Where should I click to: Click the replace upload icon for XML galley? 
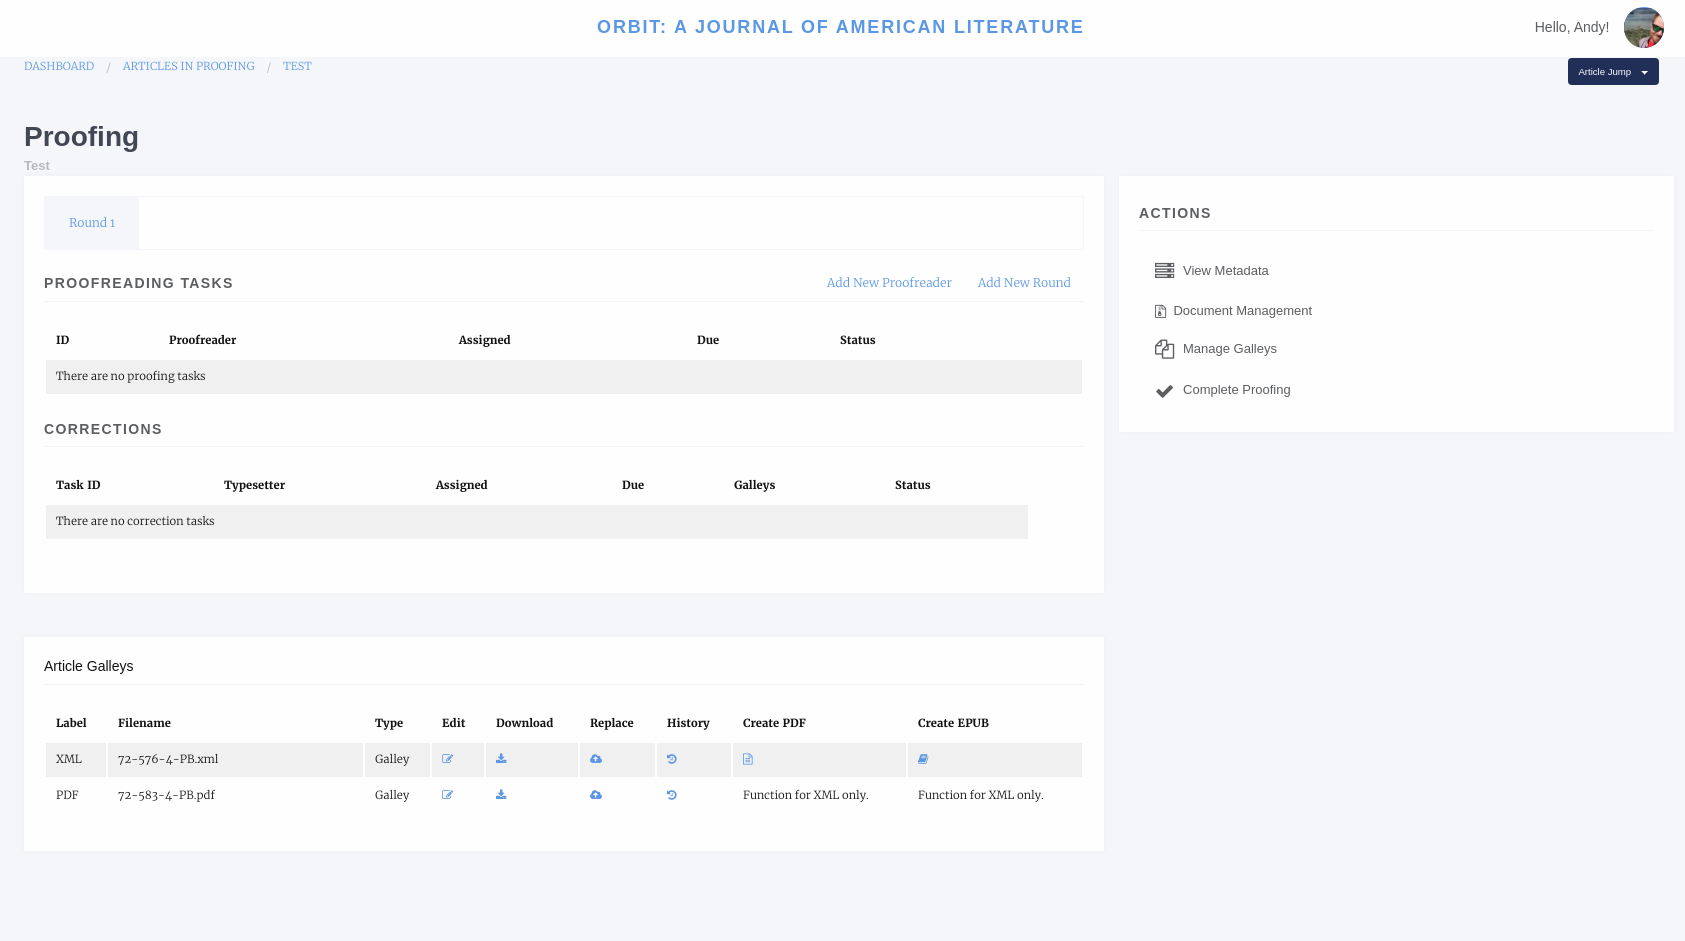click(x=596, y=759)
